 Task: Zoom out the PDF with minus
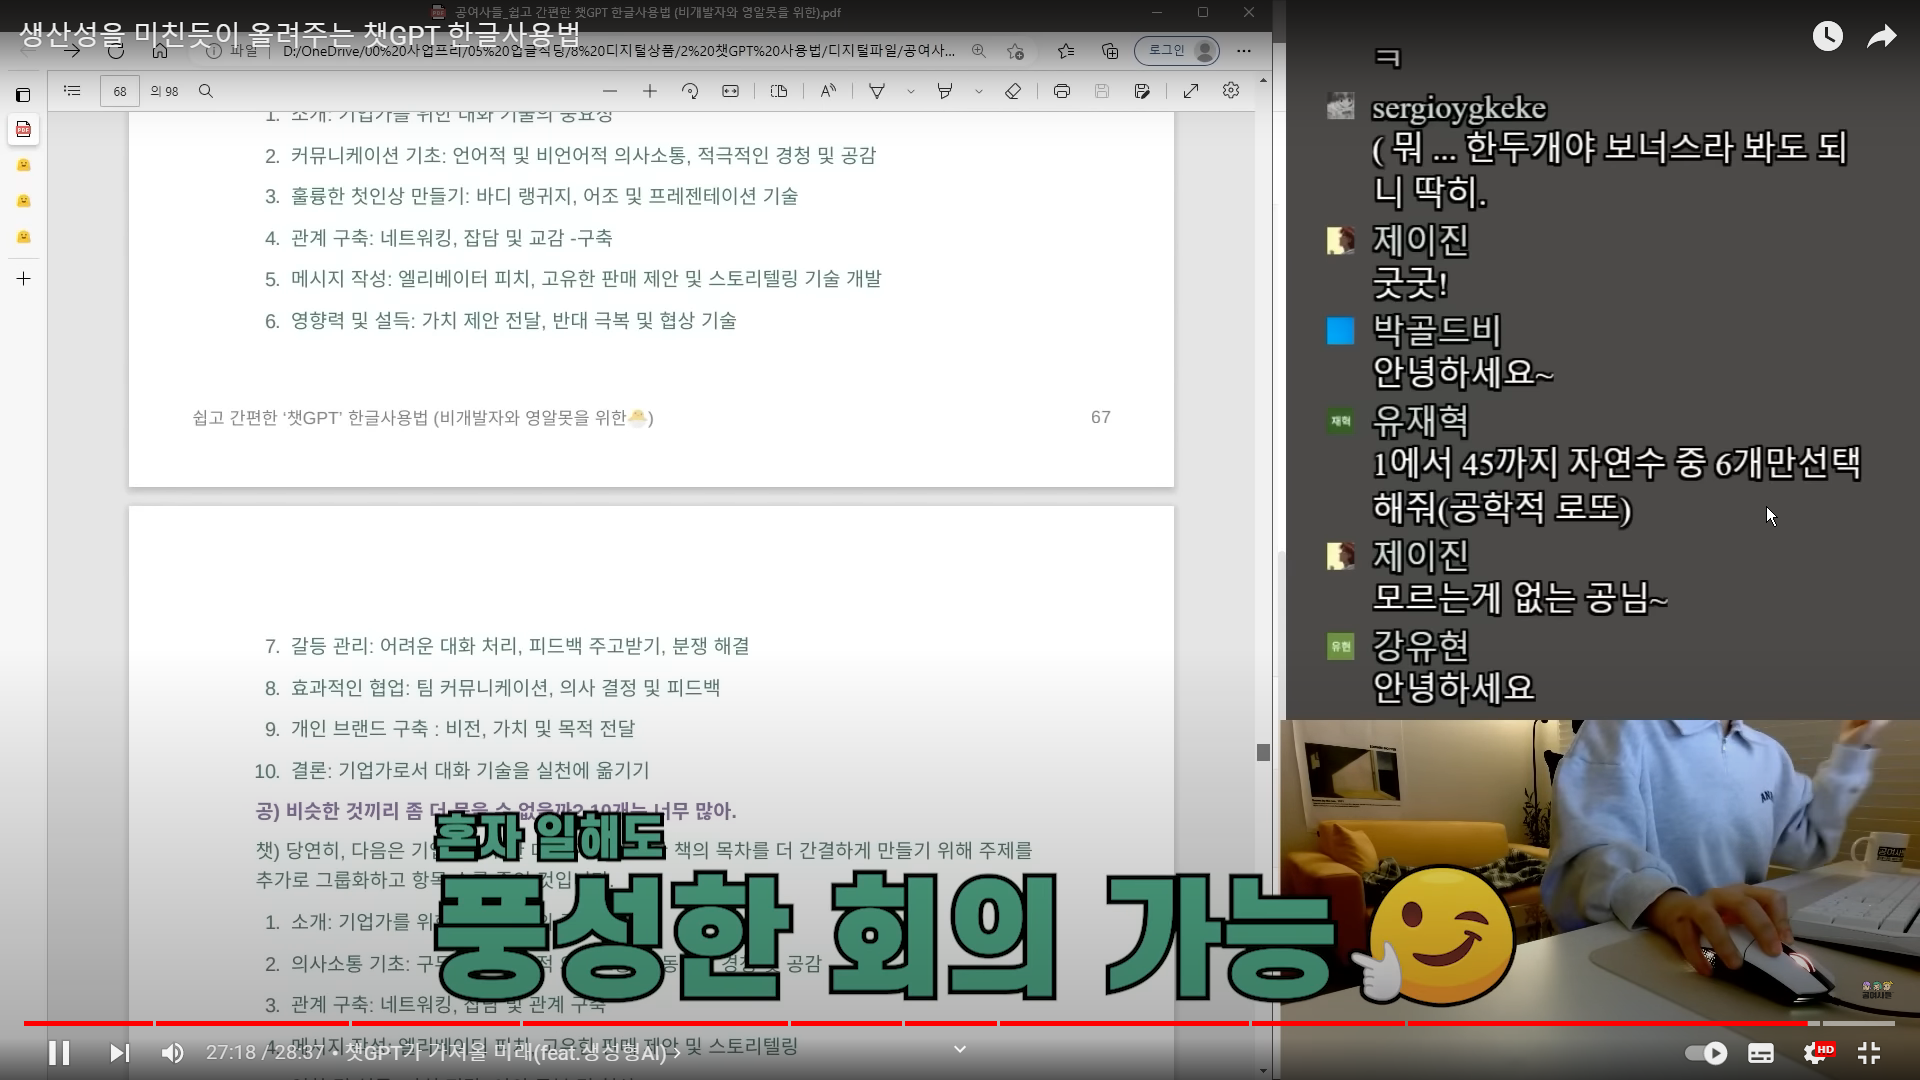click(610, 91)
